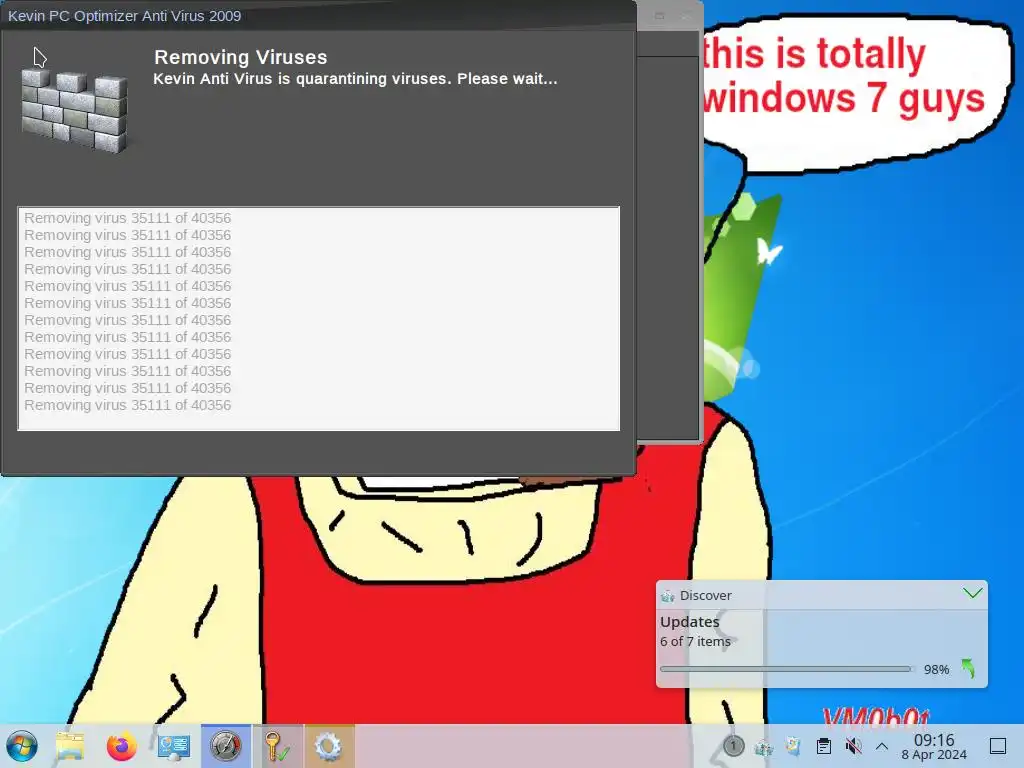1024x768 pixels.
Task: Open the key with checkmark taskbar app
Action: coord(278,746)
